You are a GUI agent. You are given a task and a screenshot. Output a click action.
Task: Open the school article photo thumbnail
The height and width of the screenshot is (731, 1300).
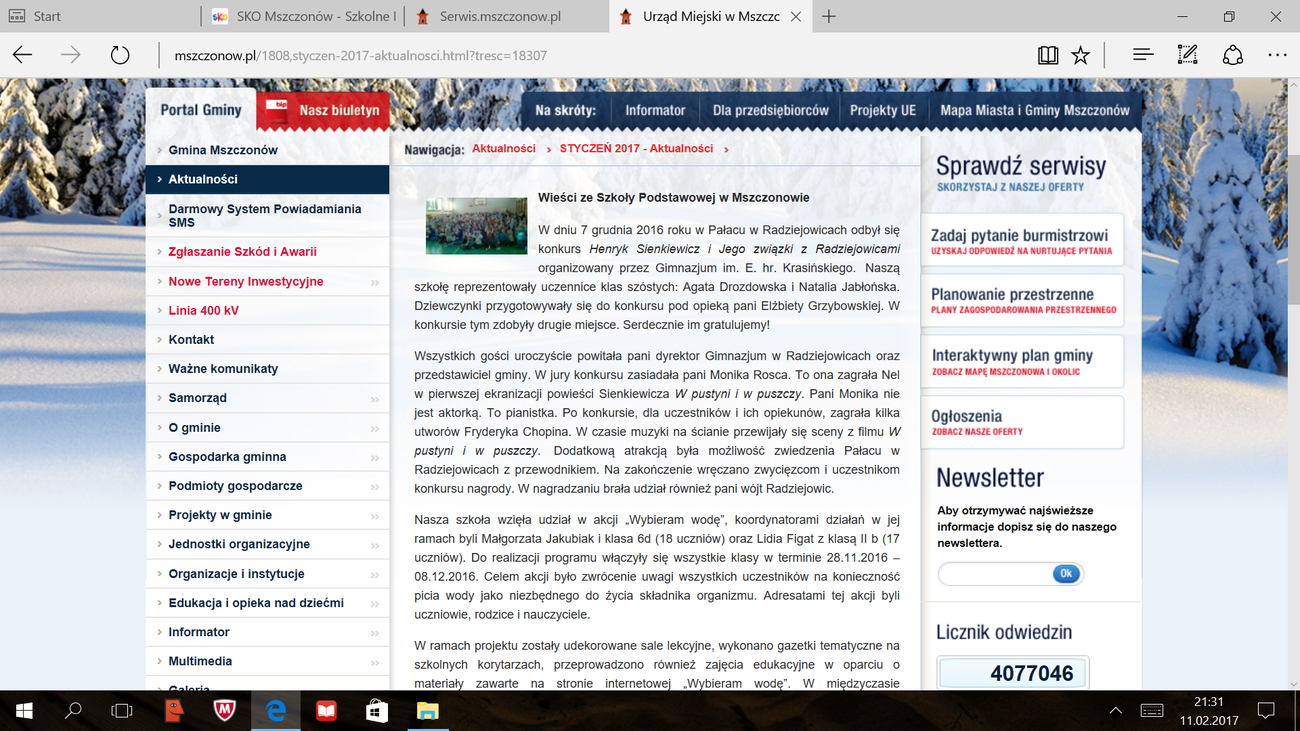pos(476,226)
